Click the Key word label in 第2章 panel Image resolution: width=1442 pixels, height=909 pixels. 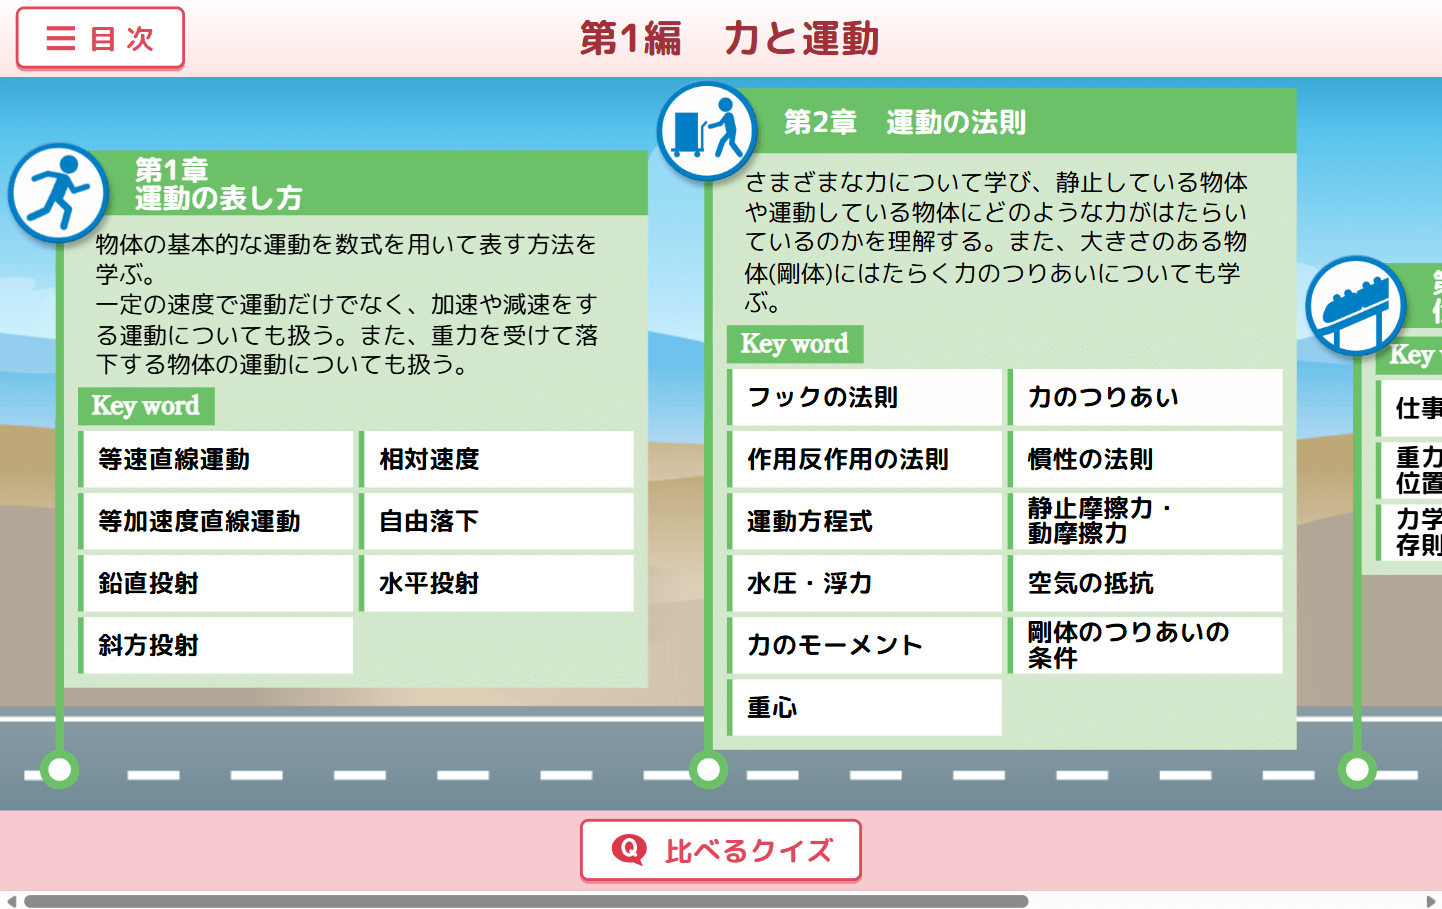click(795, 344)
